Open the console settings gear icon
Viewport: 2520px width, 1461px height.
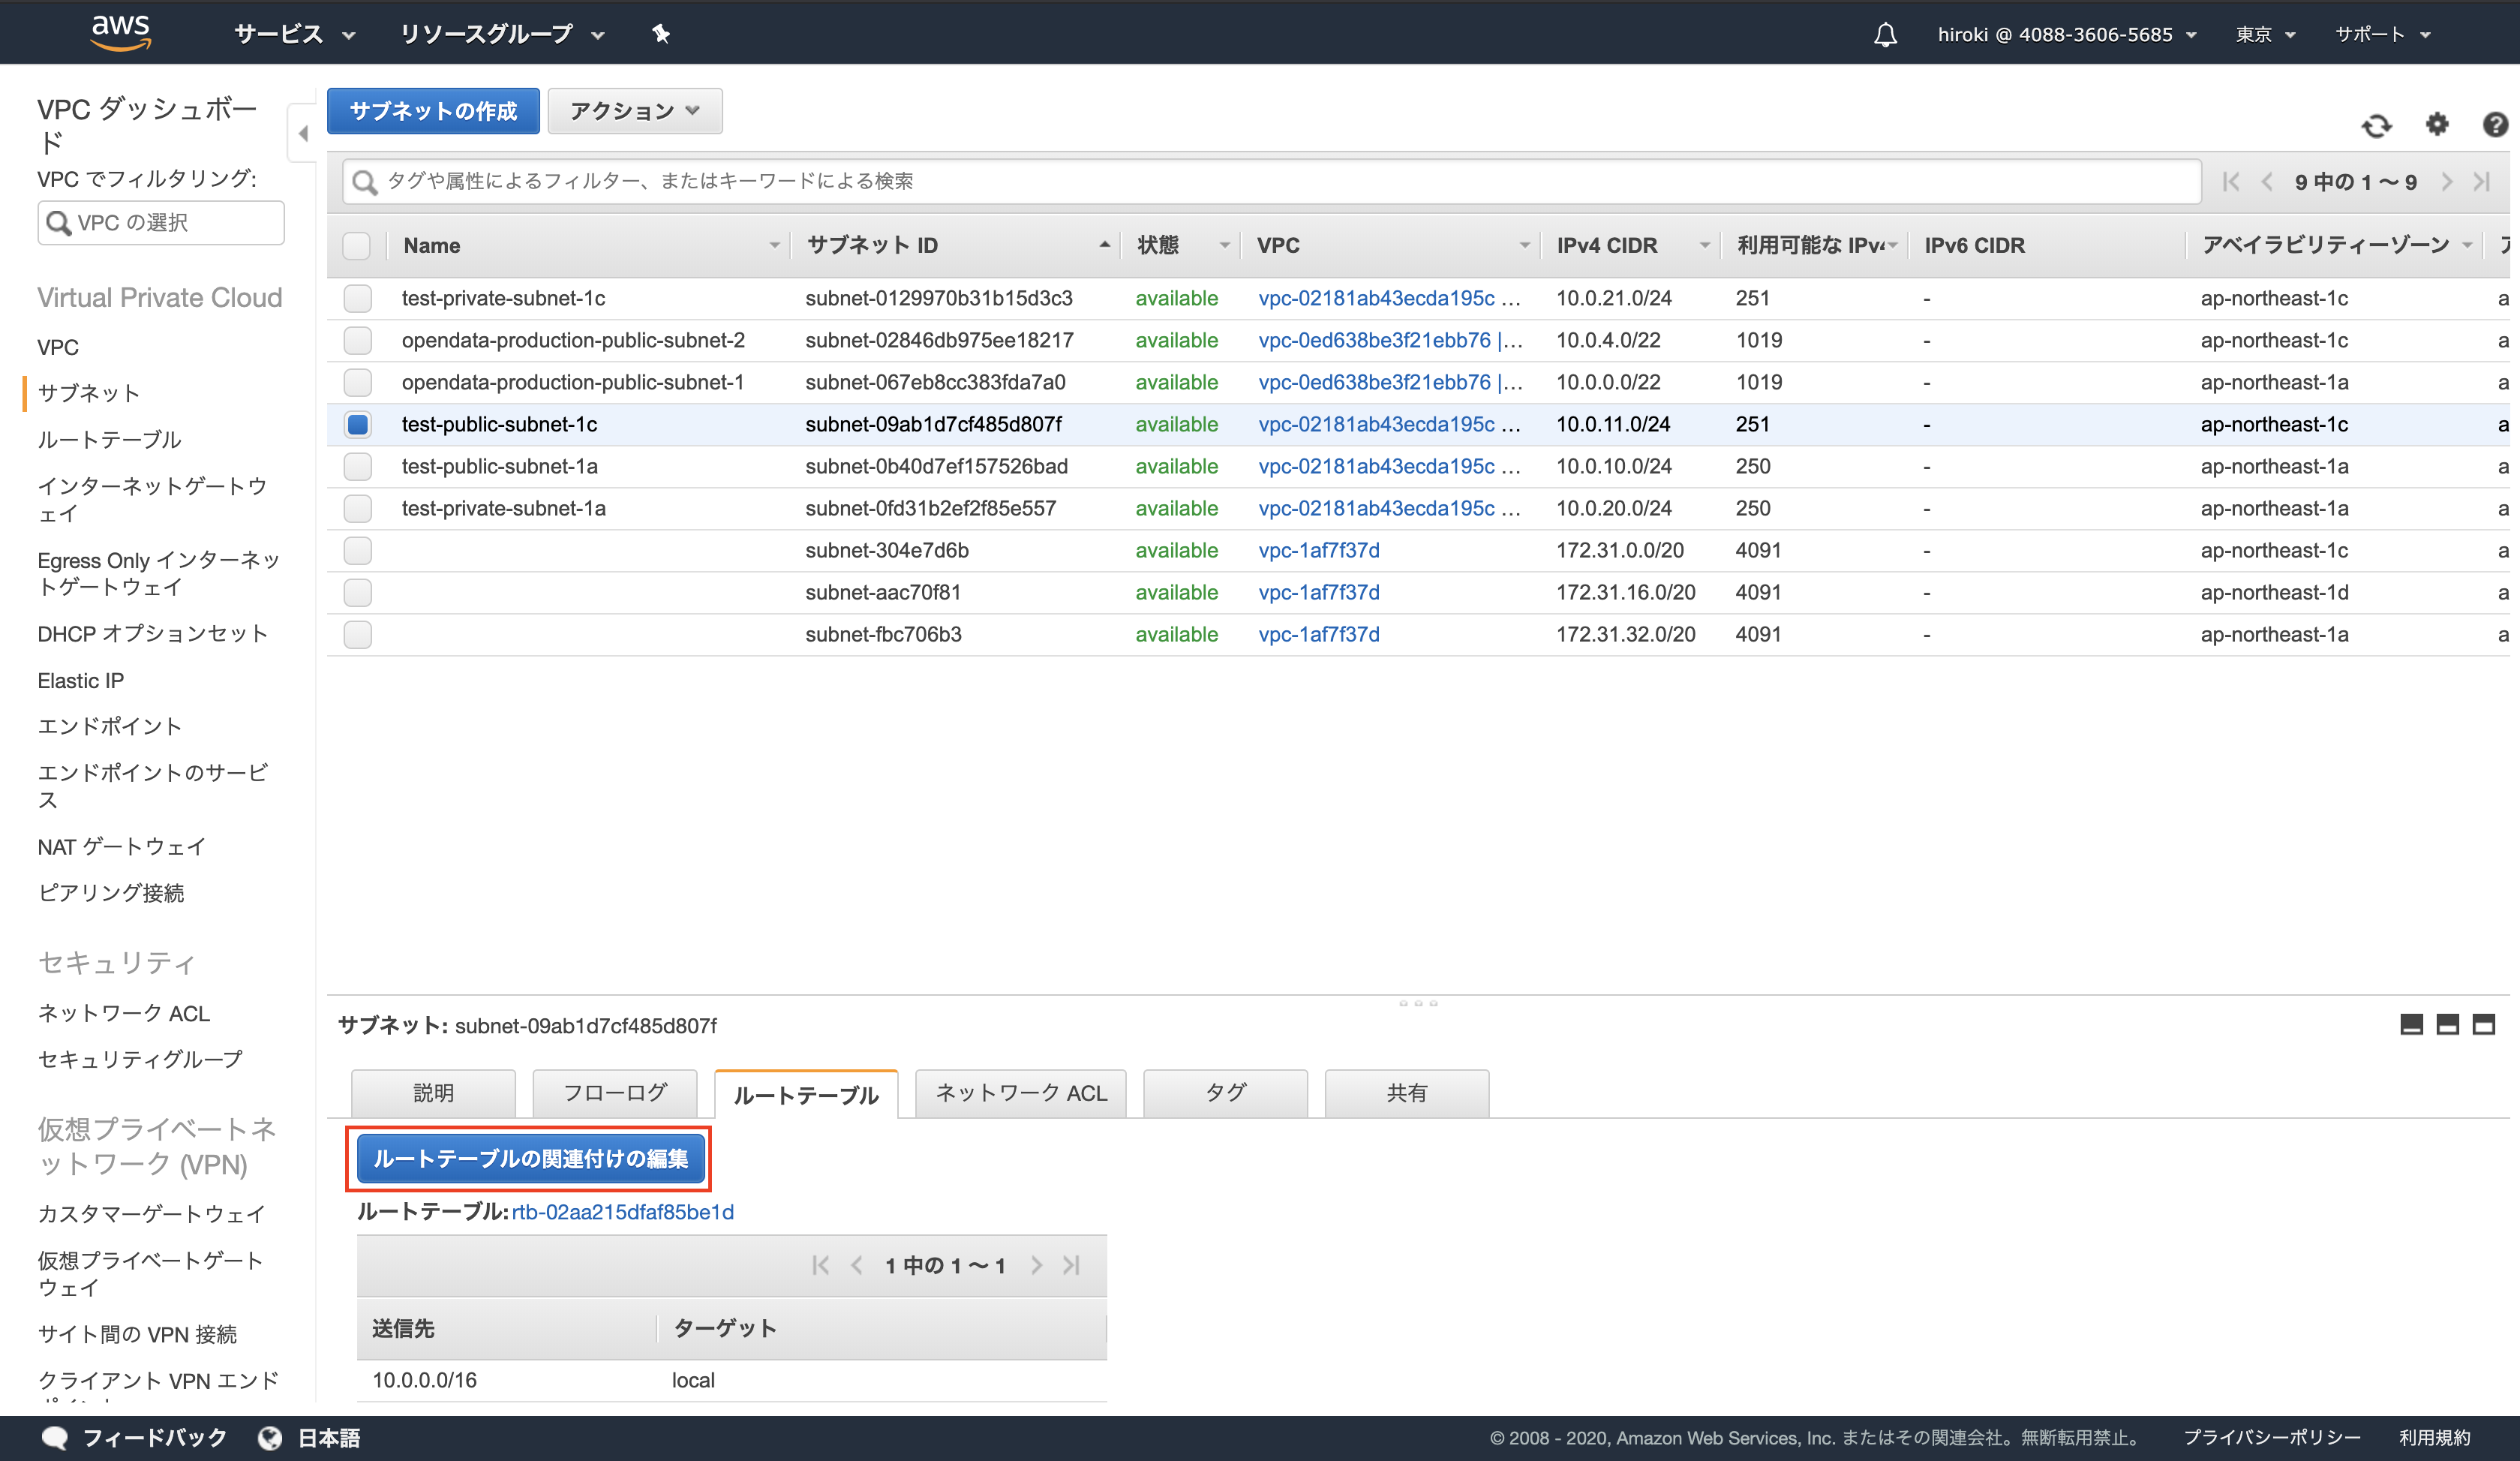[x=2437, y=125]
